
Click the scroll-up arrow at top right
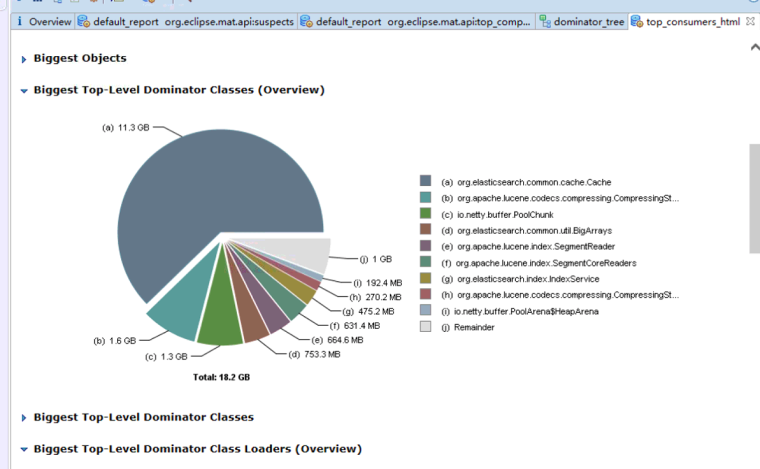[755, 47]
